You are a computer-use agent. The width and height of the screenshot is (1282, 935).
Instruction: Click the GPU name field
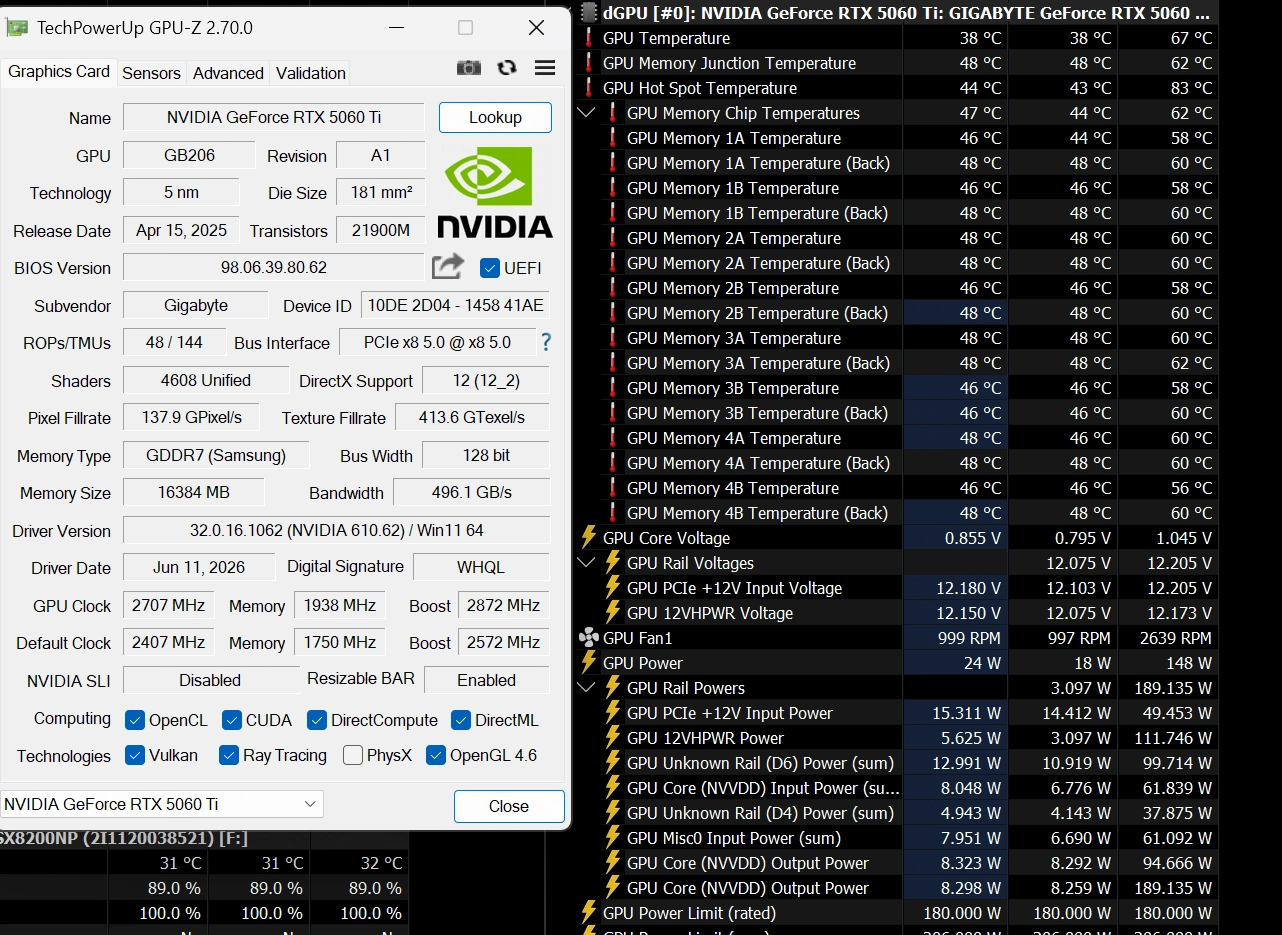[x=274, y=117]
